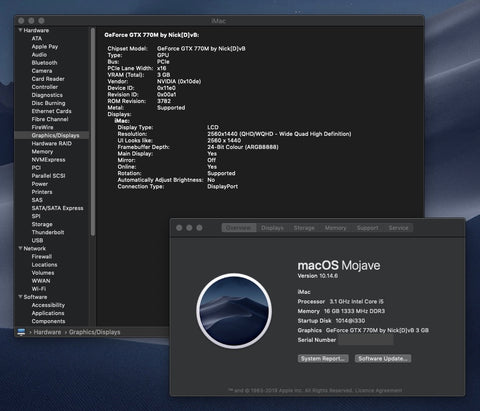This screenshot has height=411, width=480.
Task: Select Disc Burning in the sidebar
Action: pos(48,103)
